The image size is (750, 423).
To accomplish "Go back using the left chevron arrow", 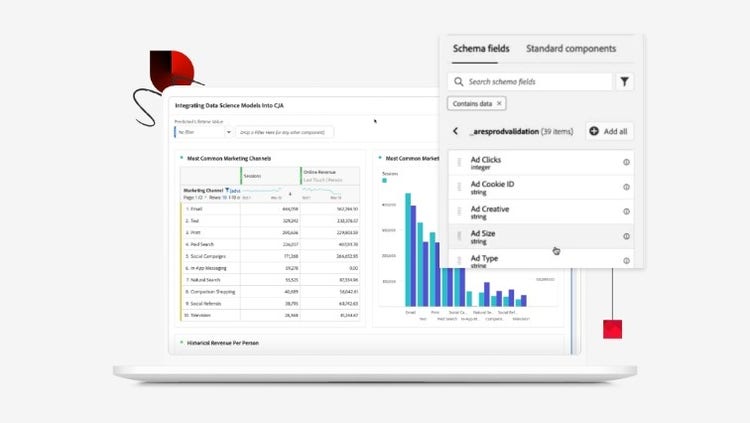I will [456, 131].
